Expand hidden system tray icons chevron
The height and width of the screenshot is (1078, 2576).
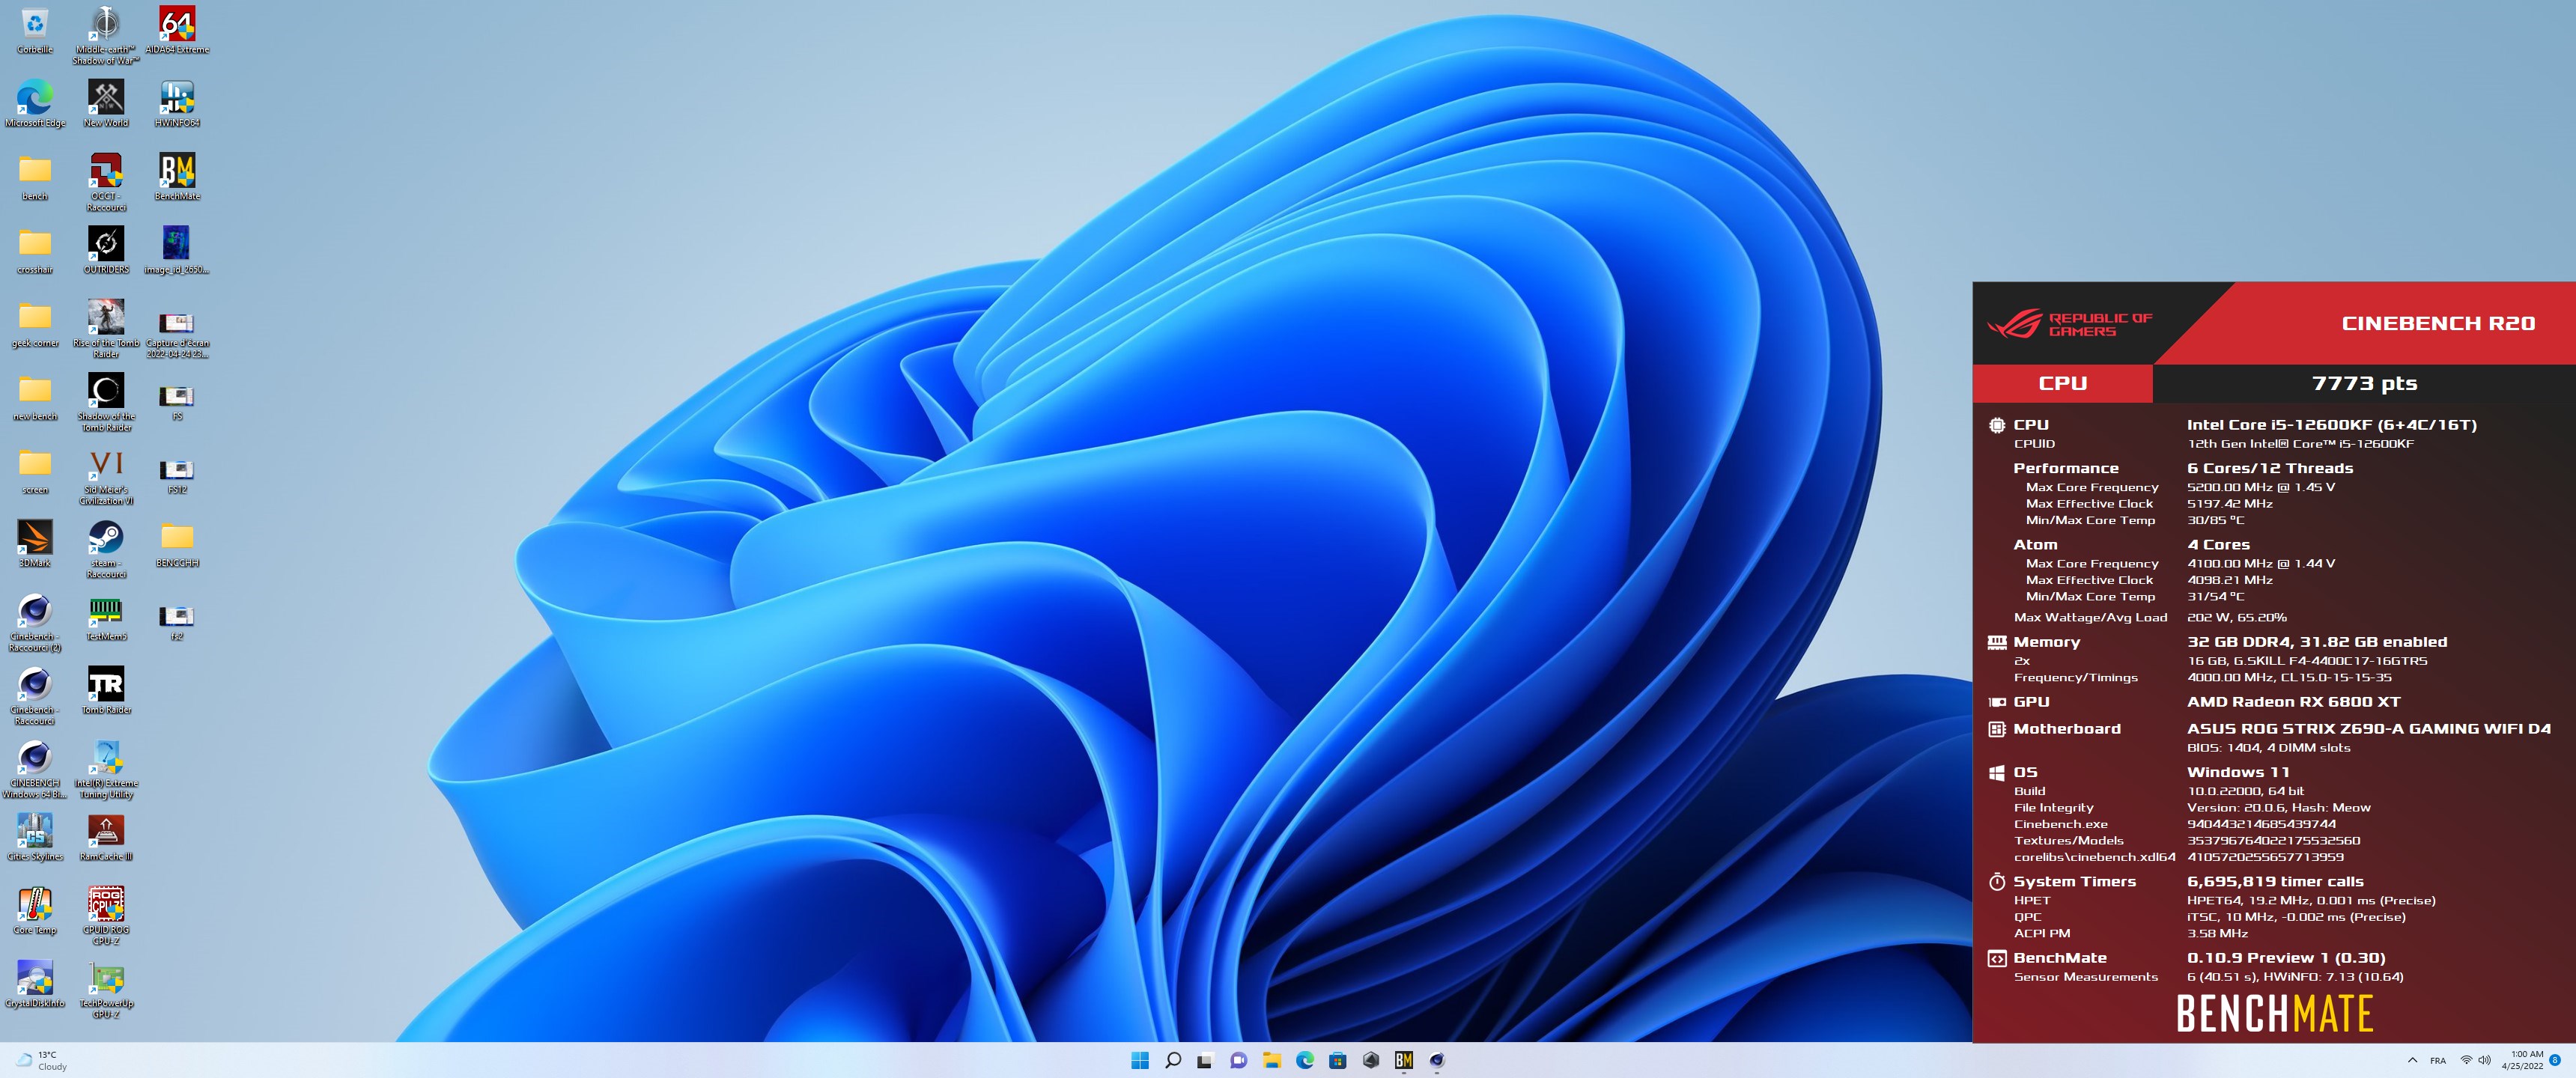(2412, 1060)
